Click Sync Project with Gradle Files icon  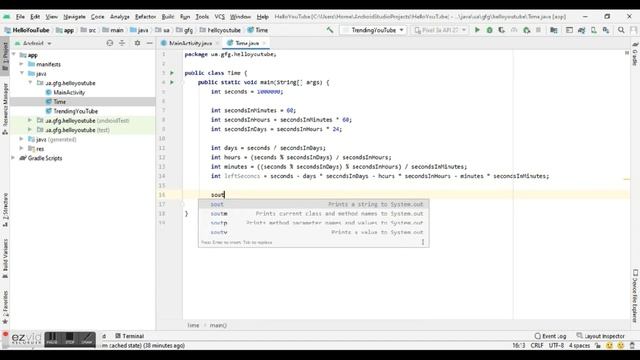click(x=582, y=30)
